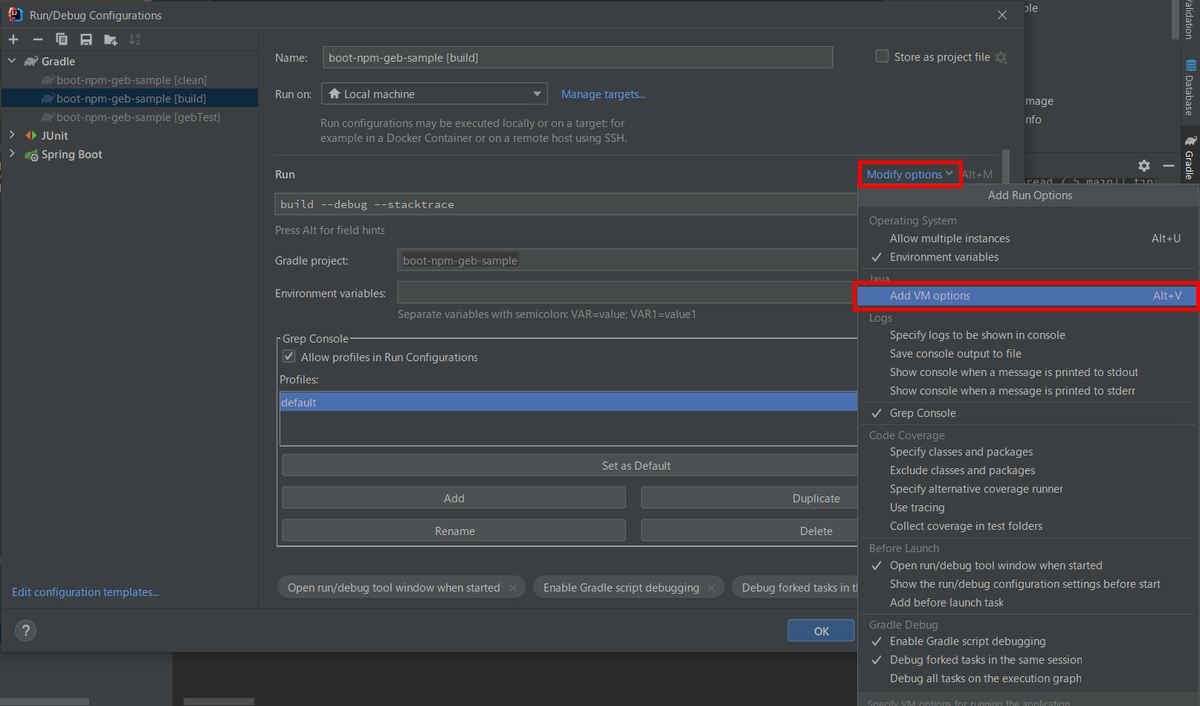Viewport: 1200px width, 706px height.
Task: Open the Run on Local machine dropdown
Action: pos(434,94)
